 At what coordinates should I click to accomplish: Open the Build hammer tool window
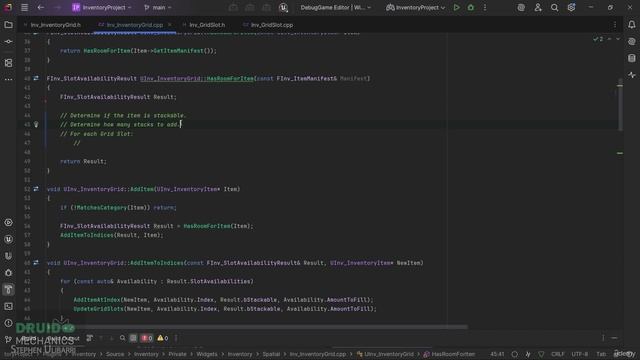coord(8,289)
